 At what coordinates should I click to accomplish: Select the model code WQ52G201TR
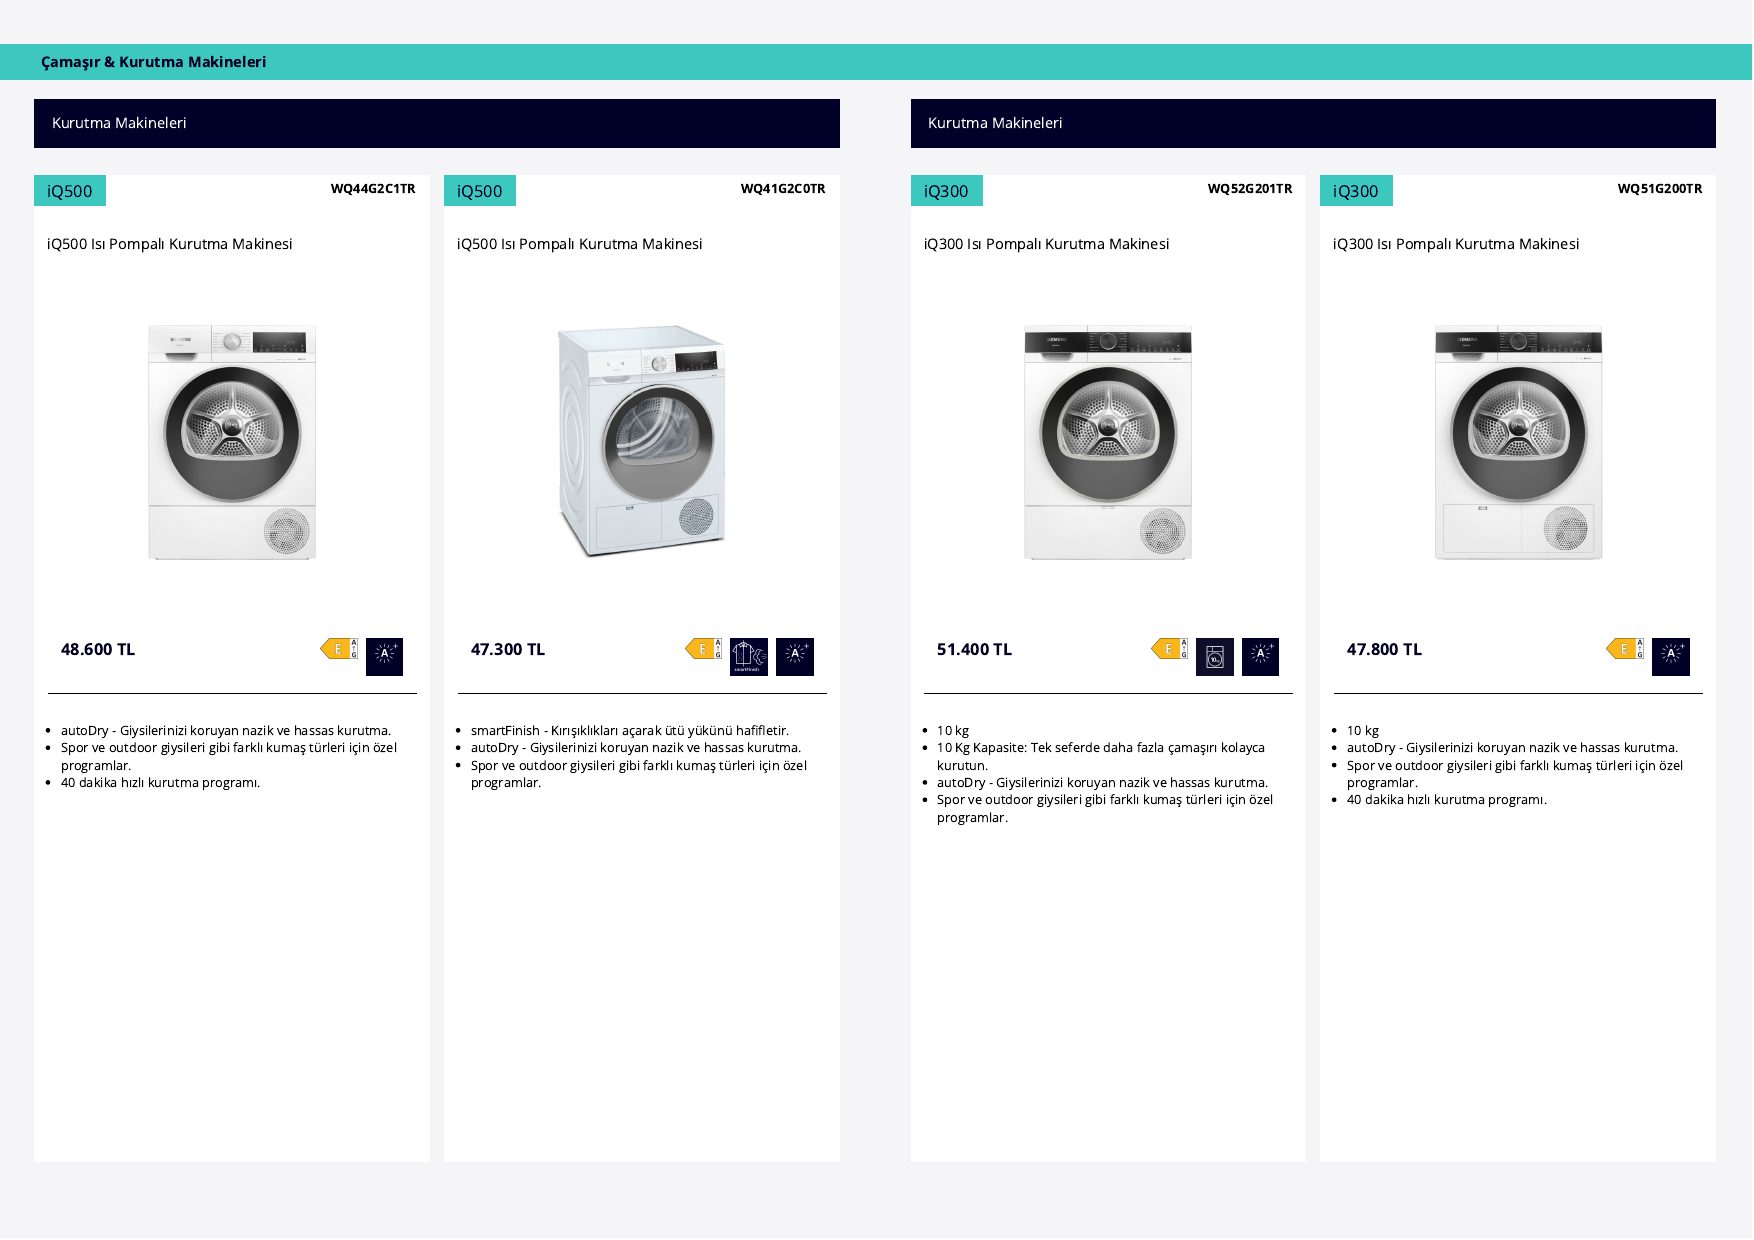tap(1250, 188)
